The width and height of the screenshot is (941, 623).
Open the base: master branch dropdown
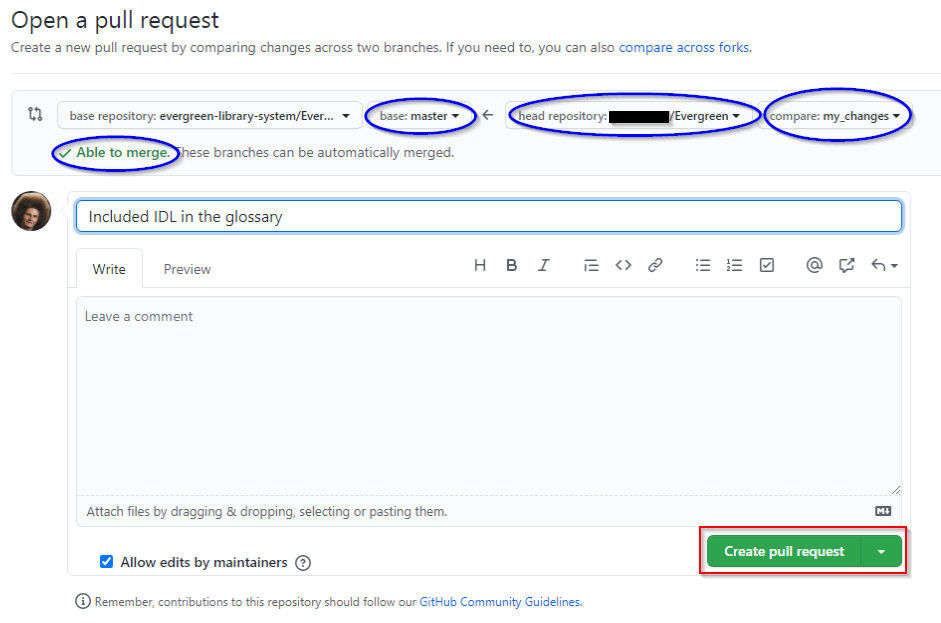[x=420, y=115]
